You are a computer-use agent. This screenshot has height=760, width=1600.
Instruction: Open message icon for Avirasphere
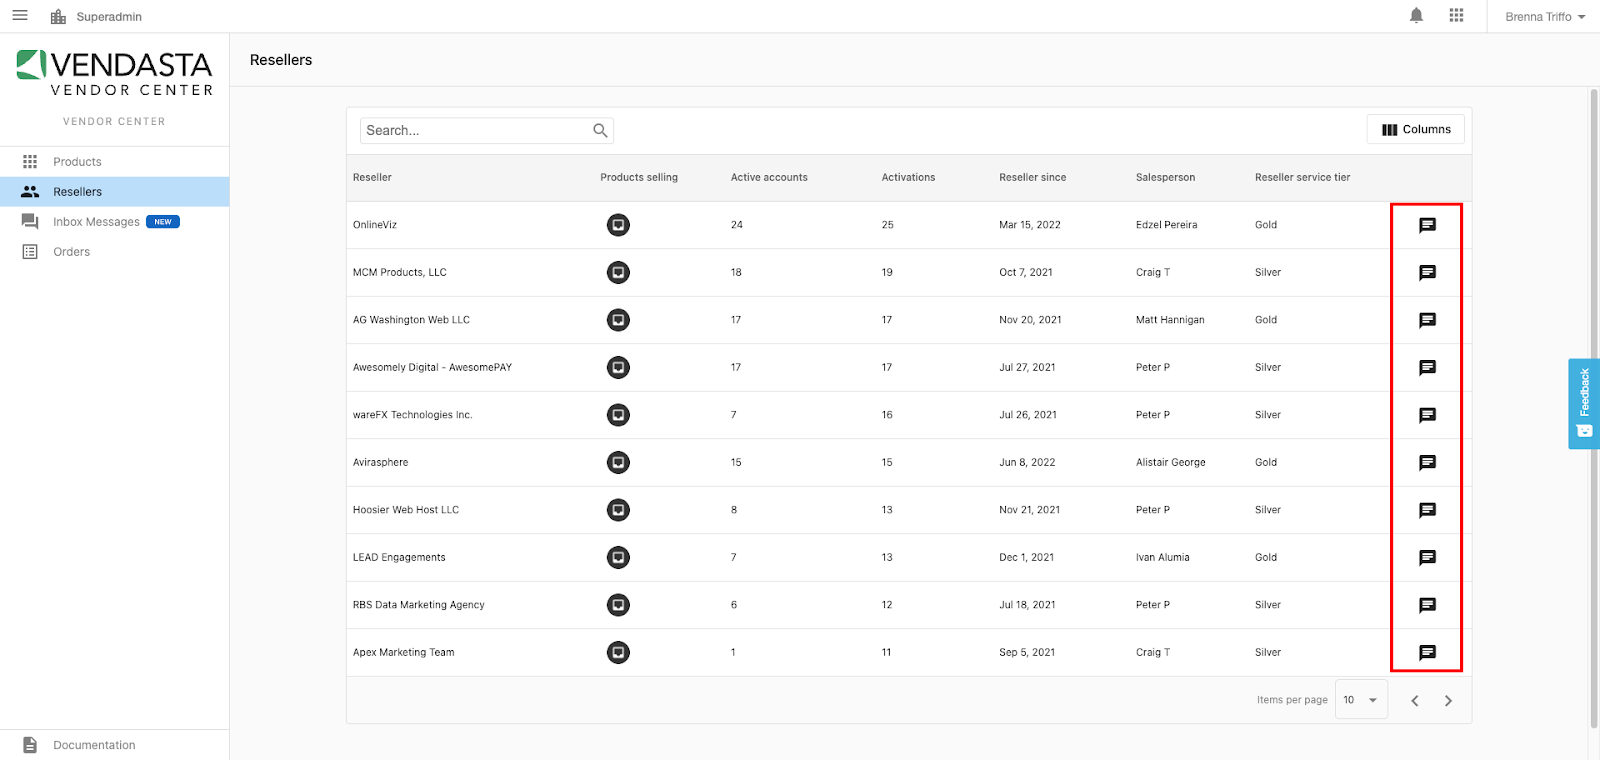point(1427,463)
